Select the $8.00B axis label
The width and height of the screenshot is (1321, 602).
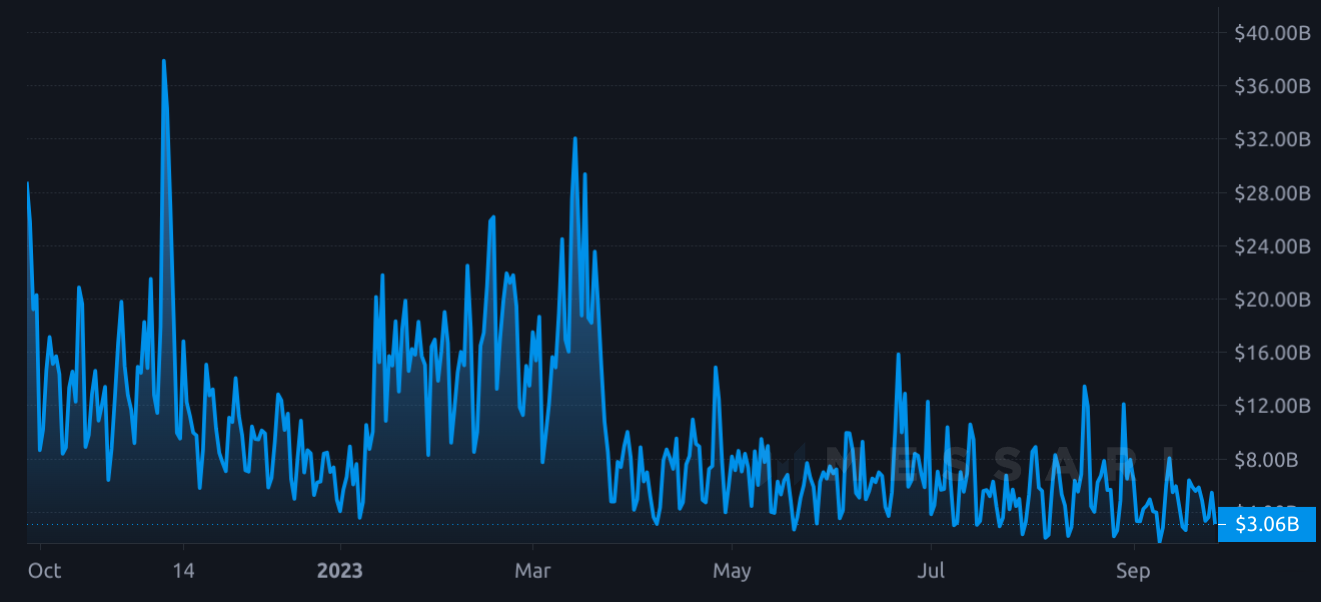tap(1276, 460)
